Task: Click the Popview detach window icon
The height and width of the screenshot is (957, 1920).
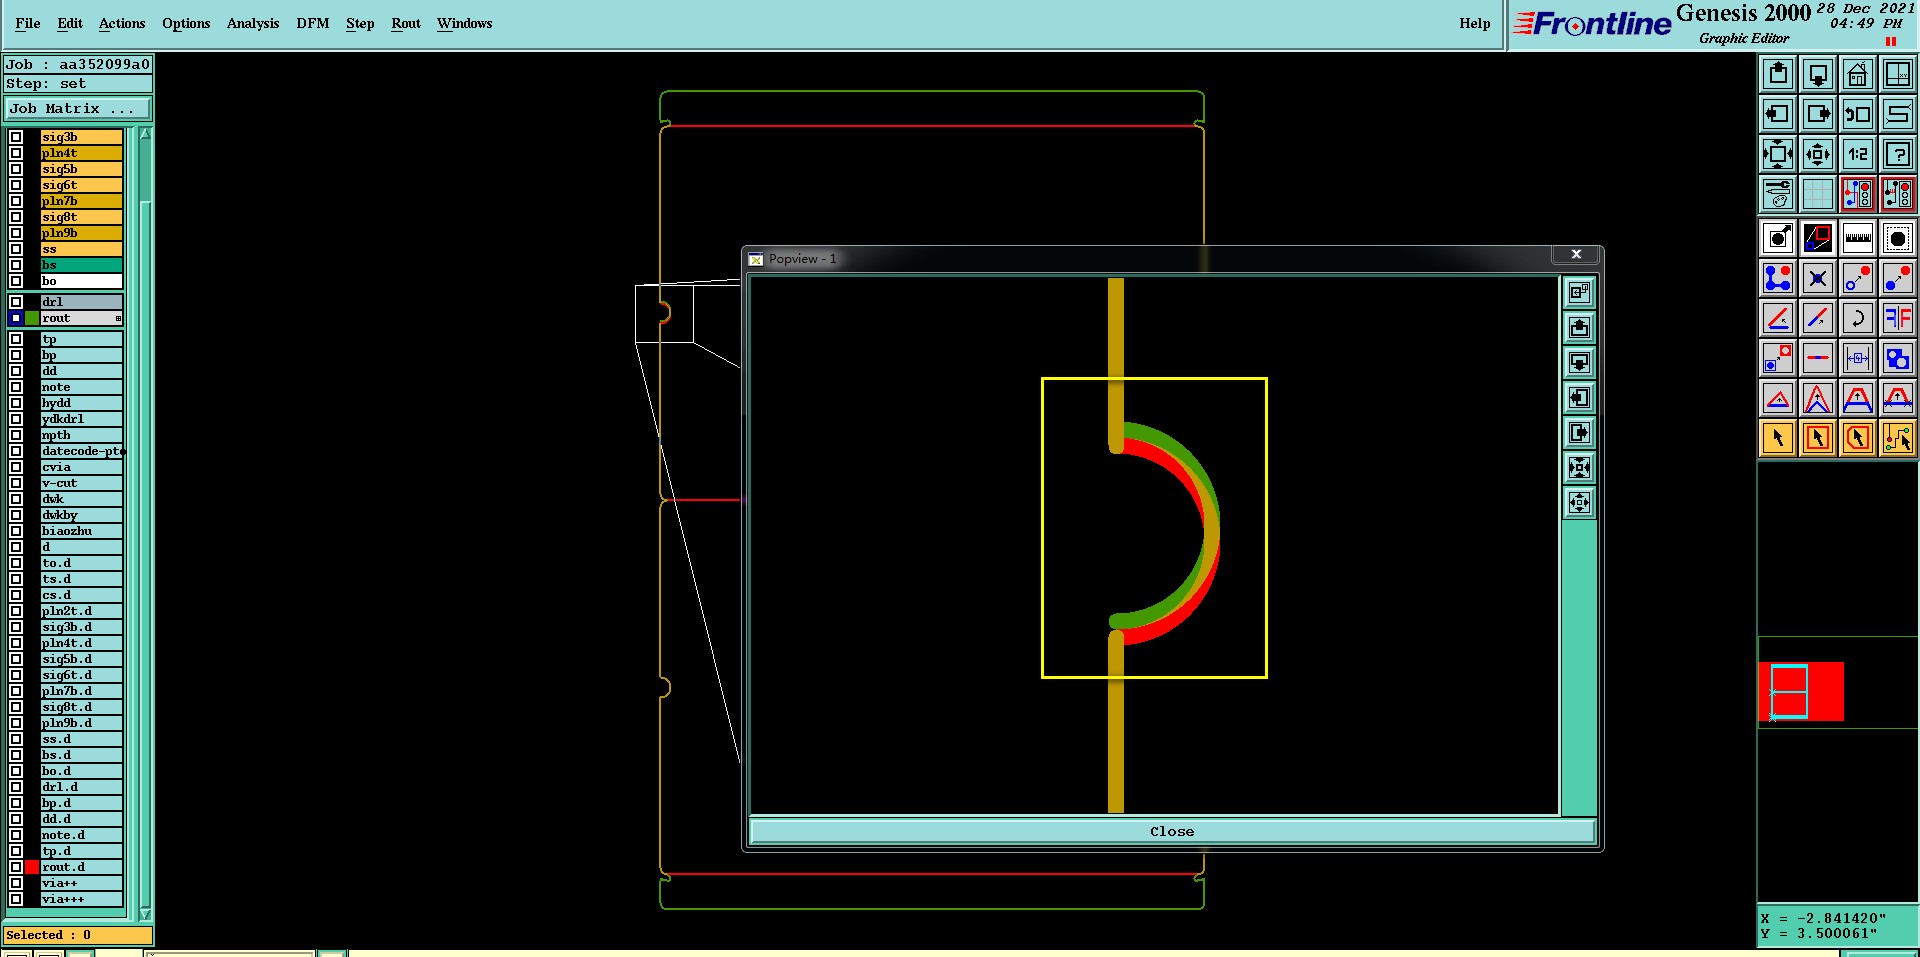Action: [1579, 292]
